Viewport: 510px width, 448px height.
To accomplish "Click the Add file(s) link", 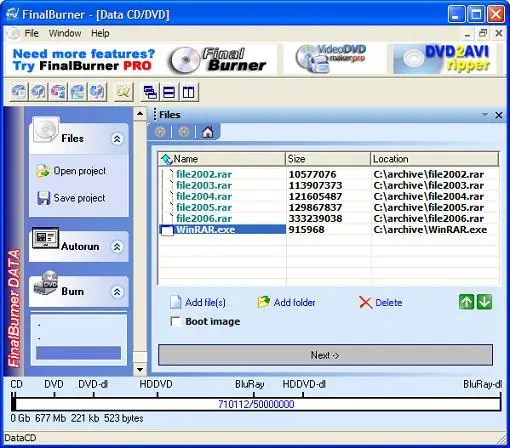I will pos(205,303).
